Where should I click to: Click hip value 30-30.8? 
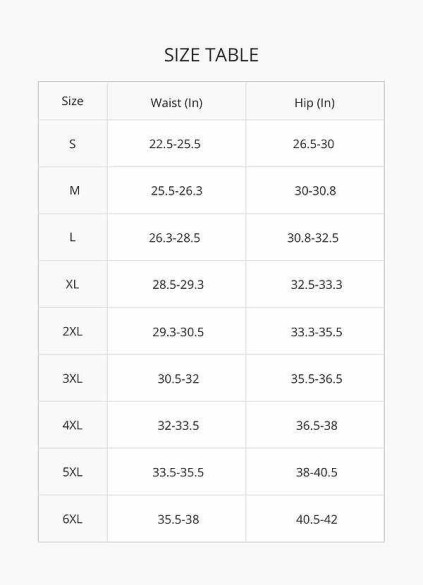click(315, 191)
